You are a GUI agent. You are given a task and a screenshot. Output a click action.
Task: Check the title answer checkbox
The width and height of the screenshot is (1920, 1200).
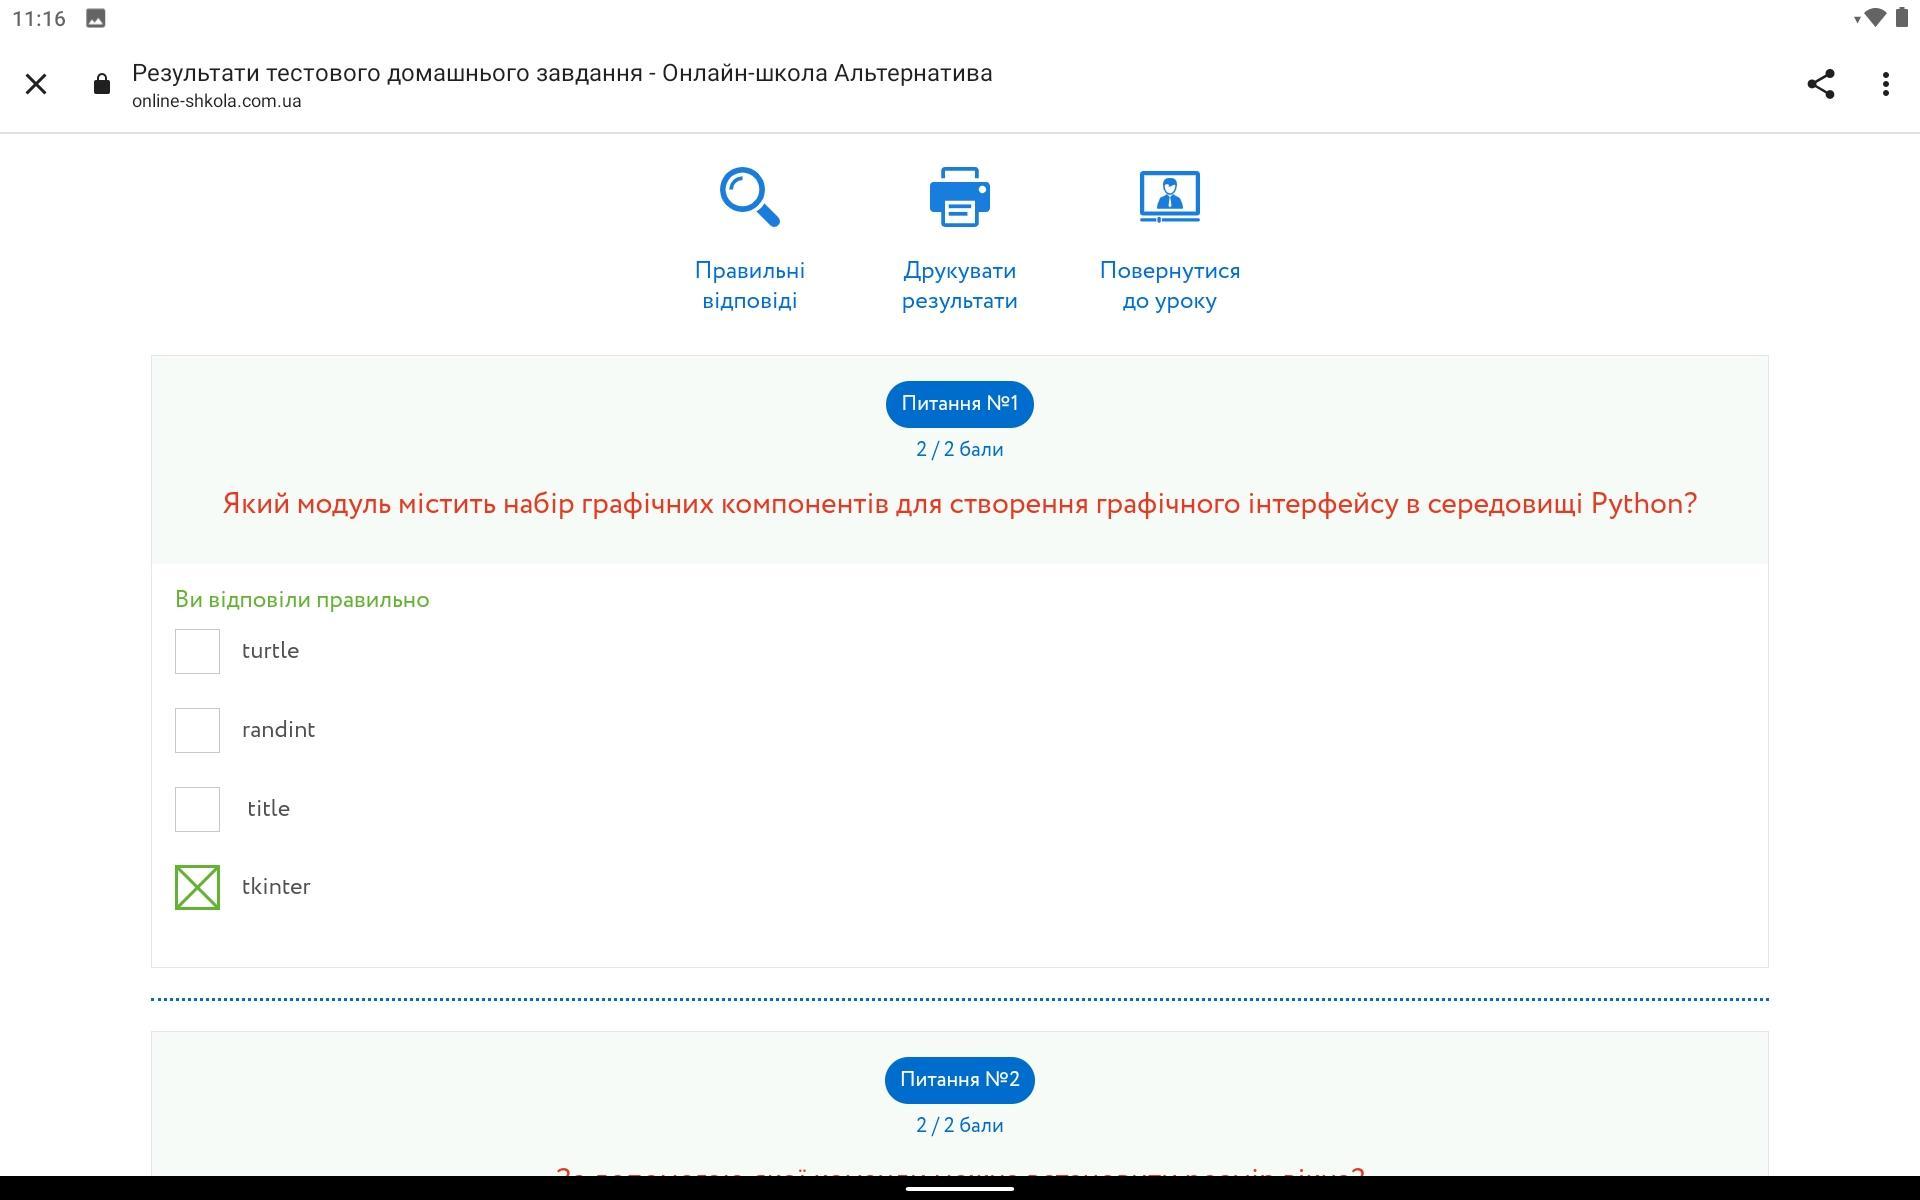pos(197,809)
